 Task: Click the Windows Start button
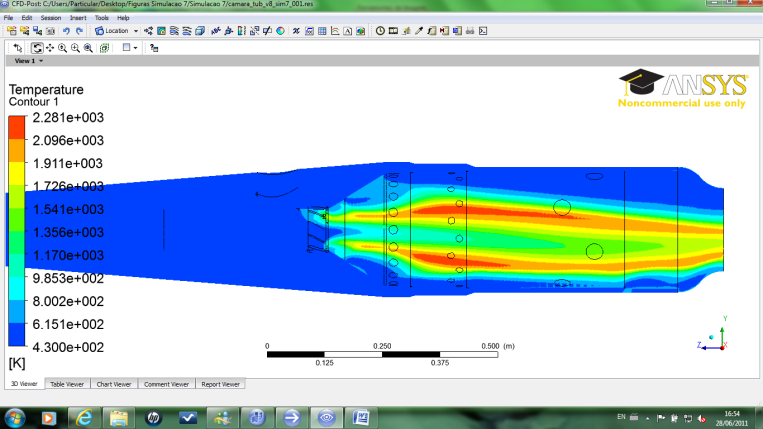[x=15, y=416]
